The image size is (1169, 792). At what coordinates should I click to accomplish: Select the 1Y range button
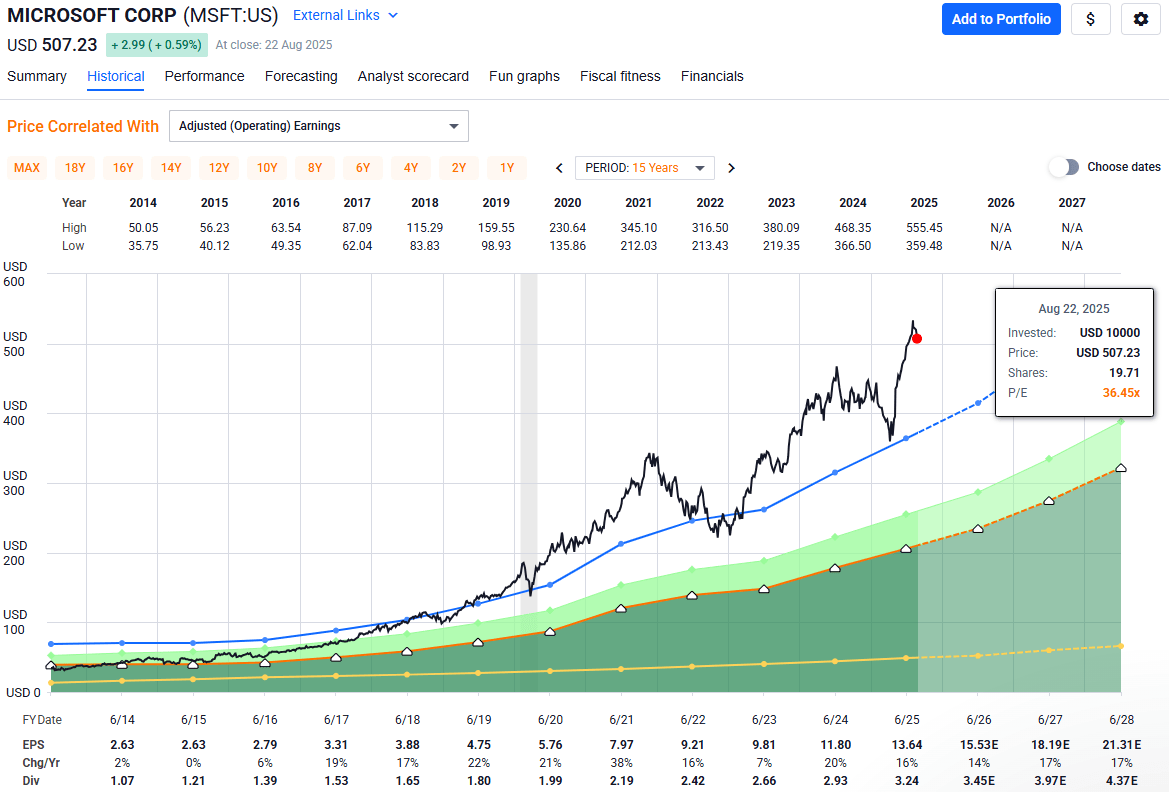click(x=507, y=168)
